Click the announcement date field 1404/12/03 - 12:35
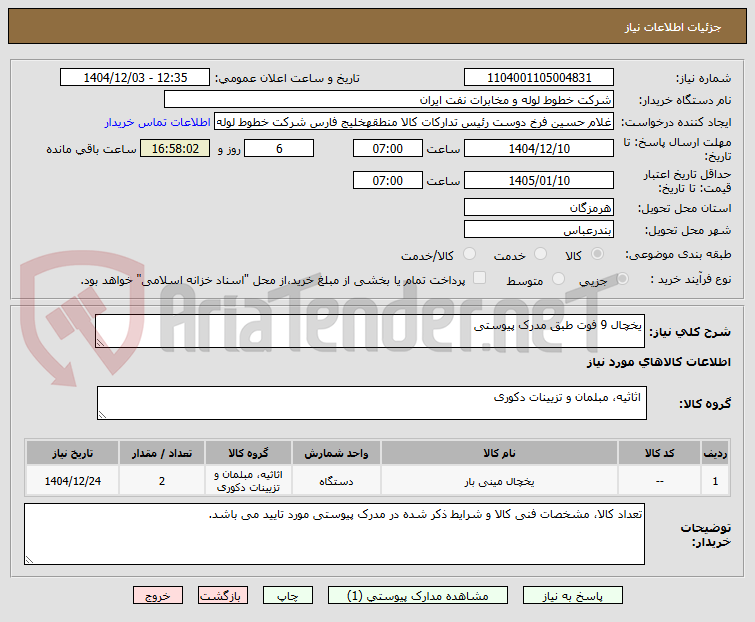The height and width of the screenshot is (622, 755). [x=135, y=77]
